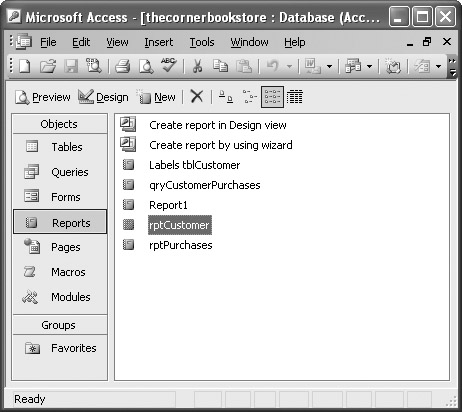
Task: Open the Tools menu
Action: coord(202,42)
